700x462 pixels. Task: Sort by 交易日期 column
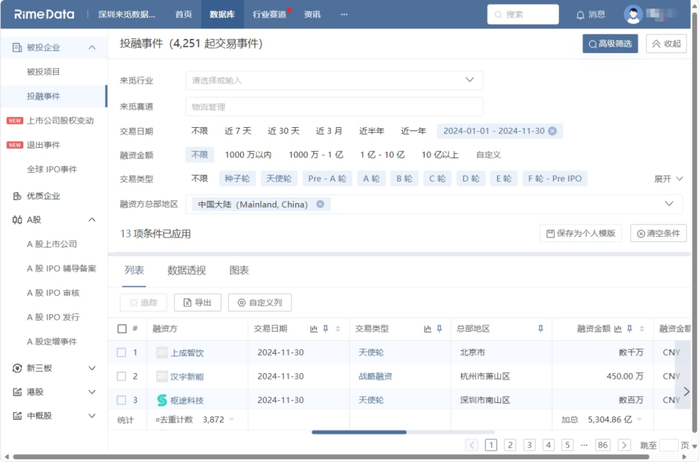click(x=338, y=329)
